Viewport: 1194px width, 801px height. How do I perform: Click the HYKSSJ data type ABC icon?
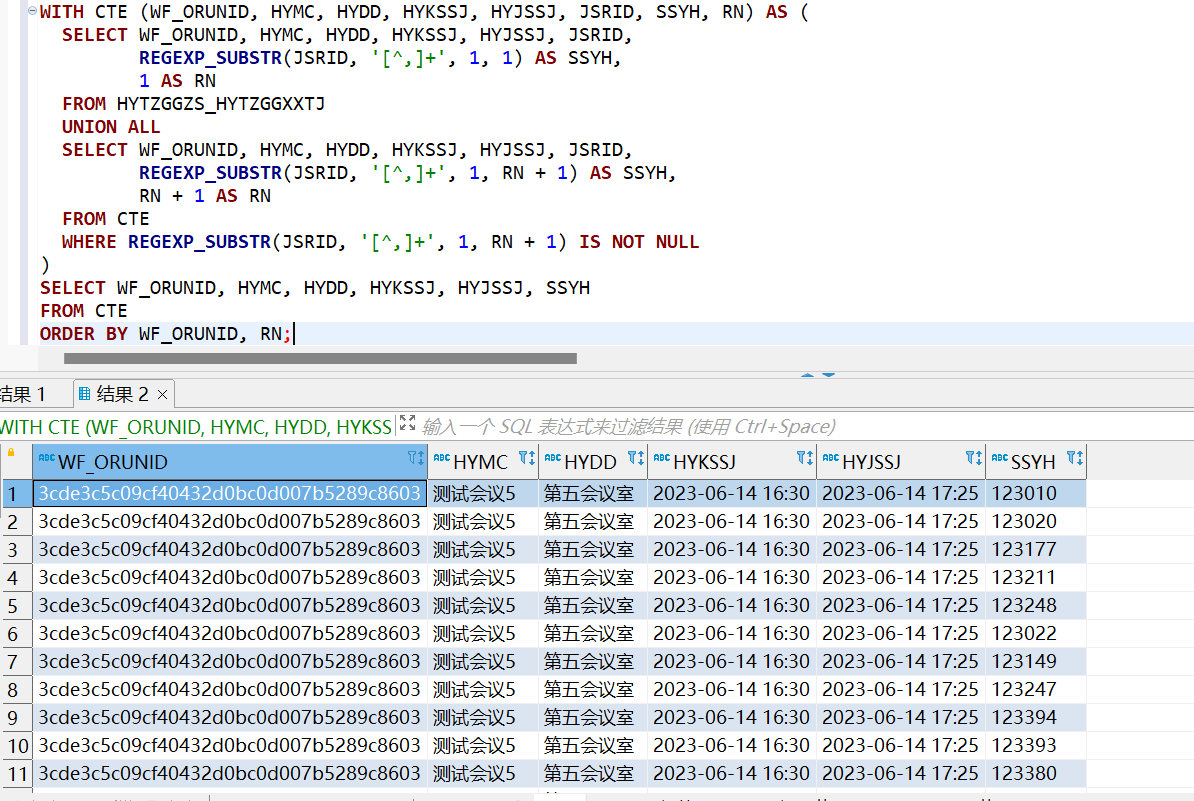(x=662, y=458)
